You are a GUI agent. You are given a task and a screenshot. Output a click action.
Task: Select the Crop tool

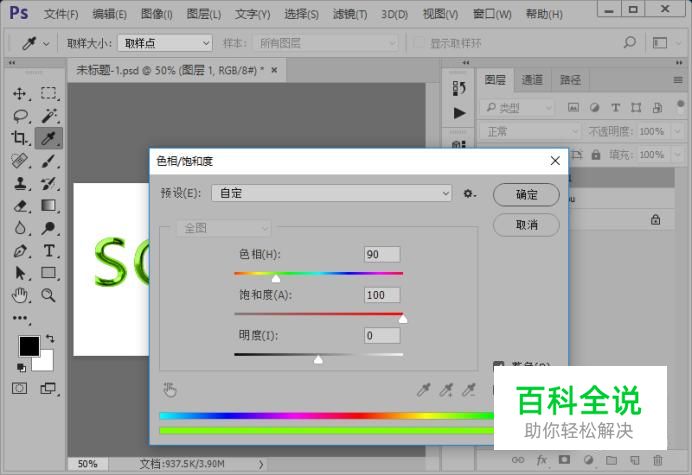tap(19, 138)
